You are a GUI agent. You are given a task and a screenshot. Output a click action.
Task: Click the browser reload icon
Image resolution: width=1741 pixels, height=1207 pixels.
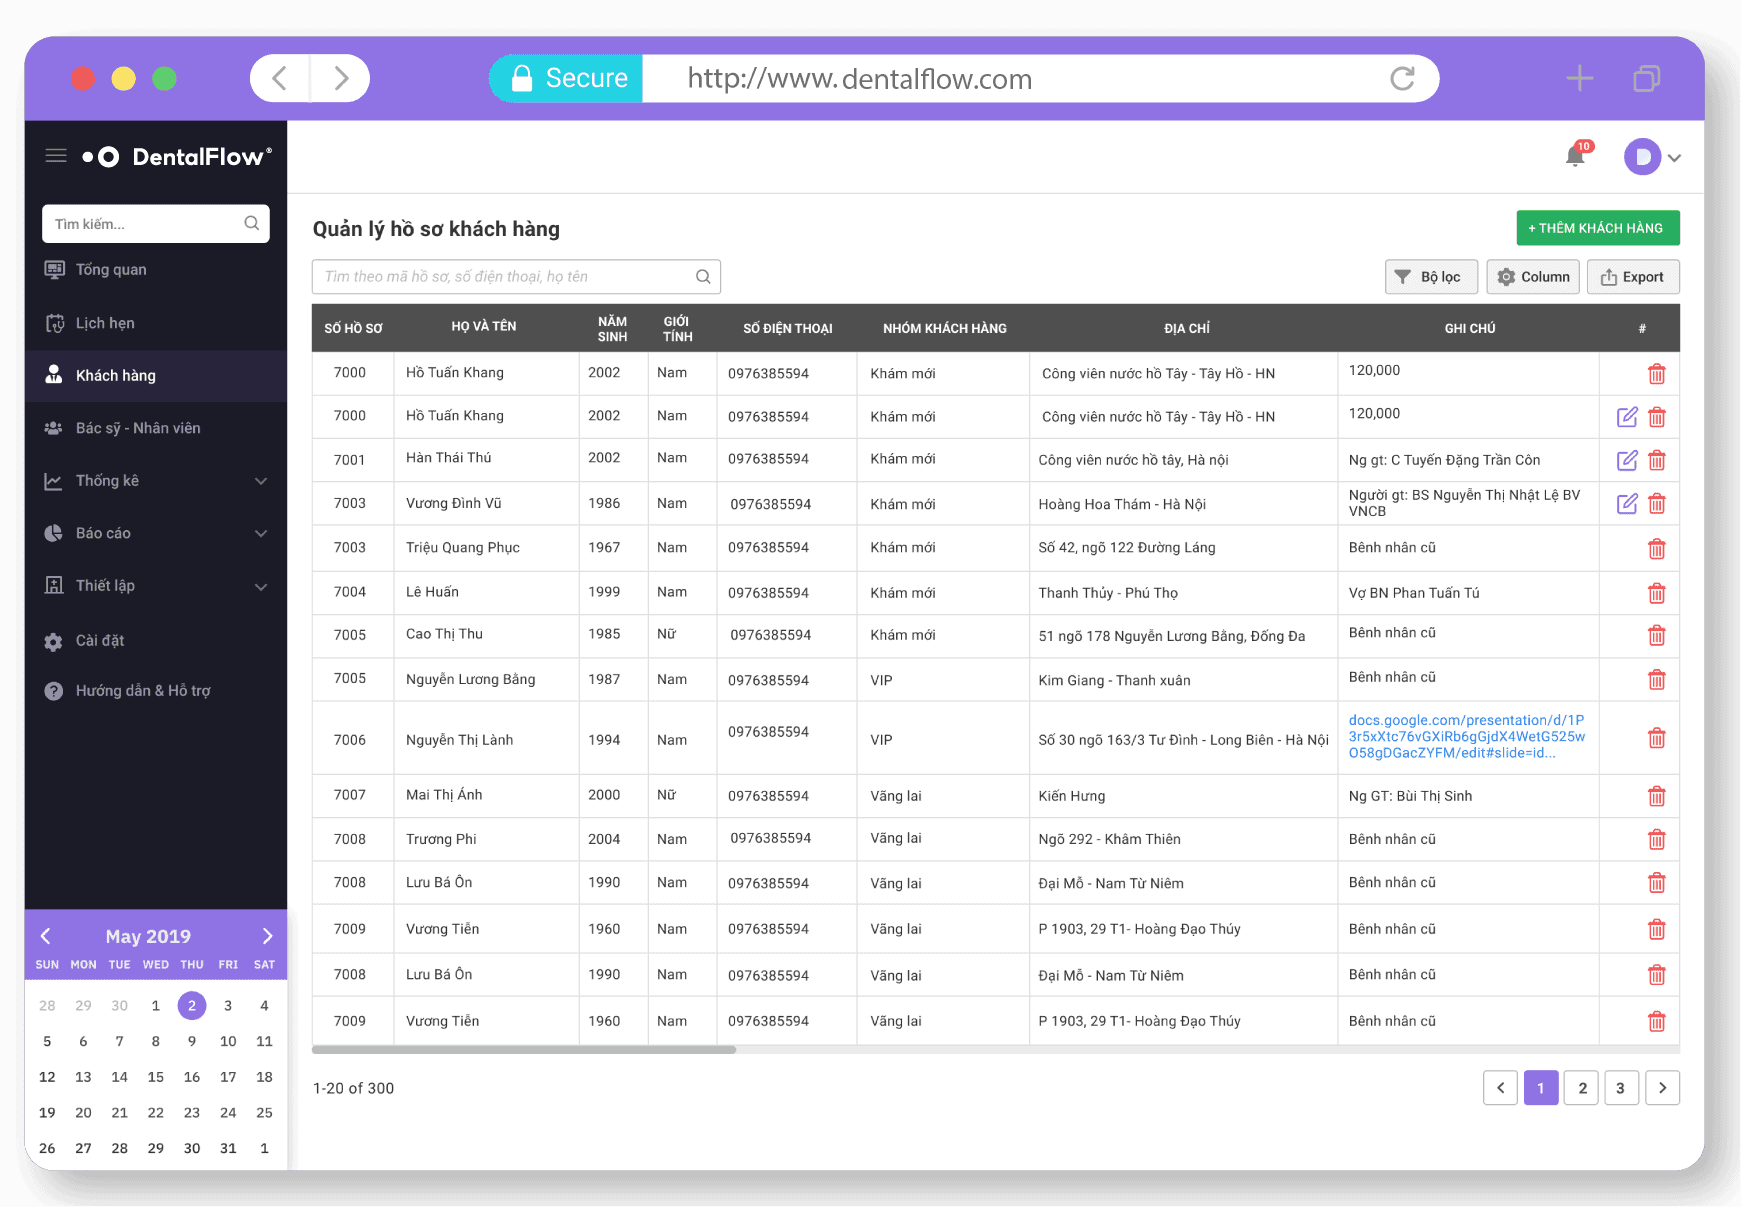1402,79
